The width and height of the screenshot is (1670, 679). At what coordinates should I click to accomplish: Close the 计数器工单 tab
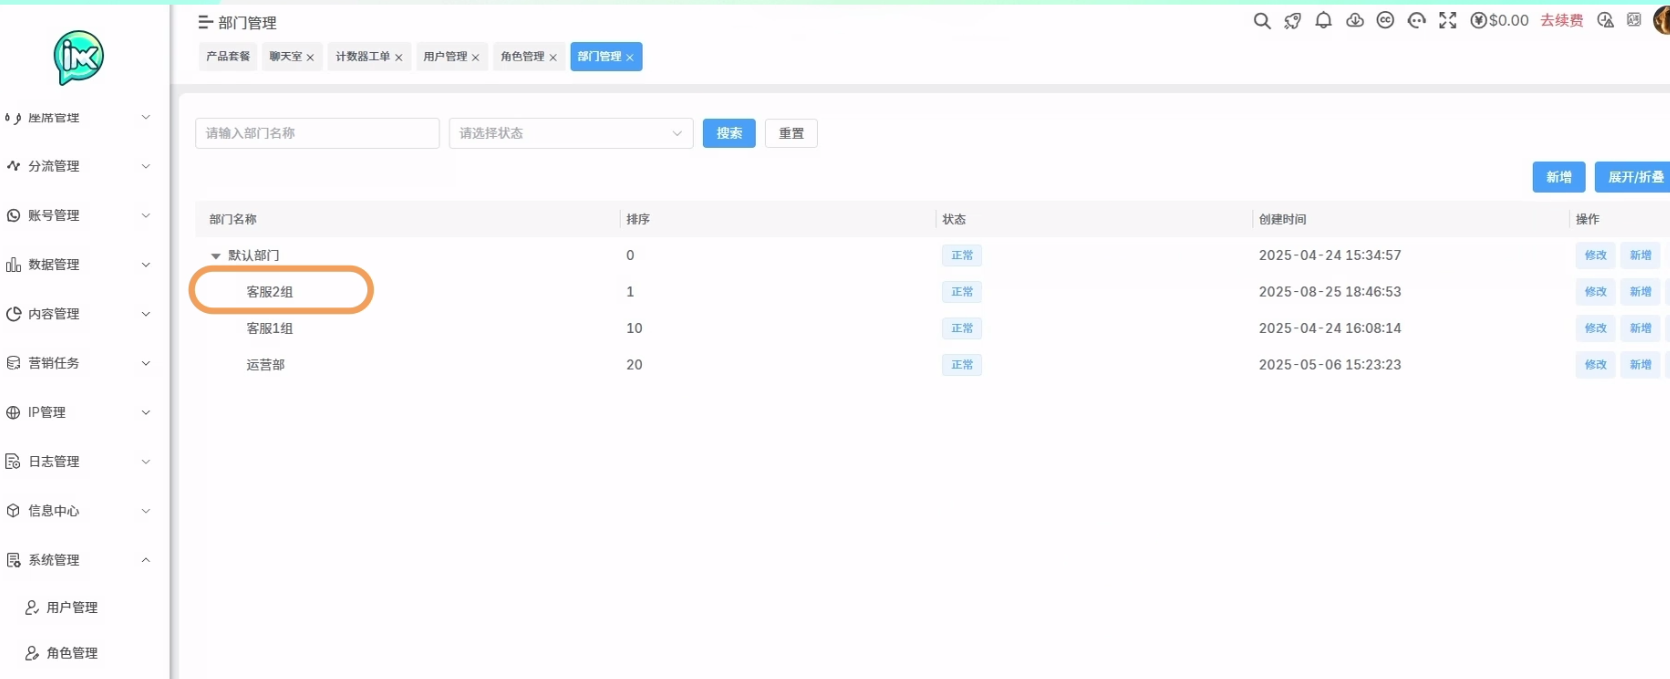(399, 58)
